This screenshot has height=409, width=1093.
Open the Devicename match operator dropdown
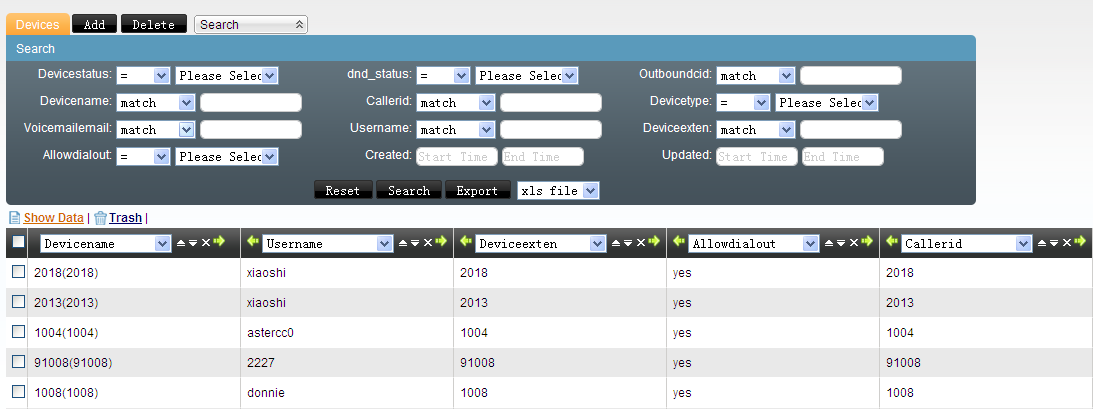(155, 102)
